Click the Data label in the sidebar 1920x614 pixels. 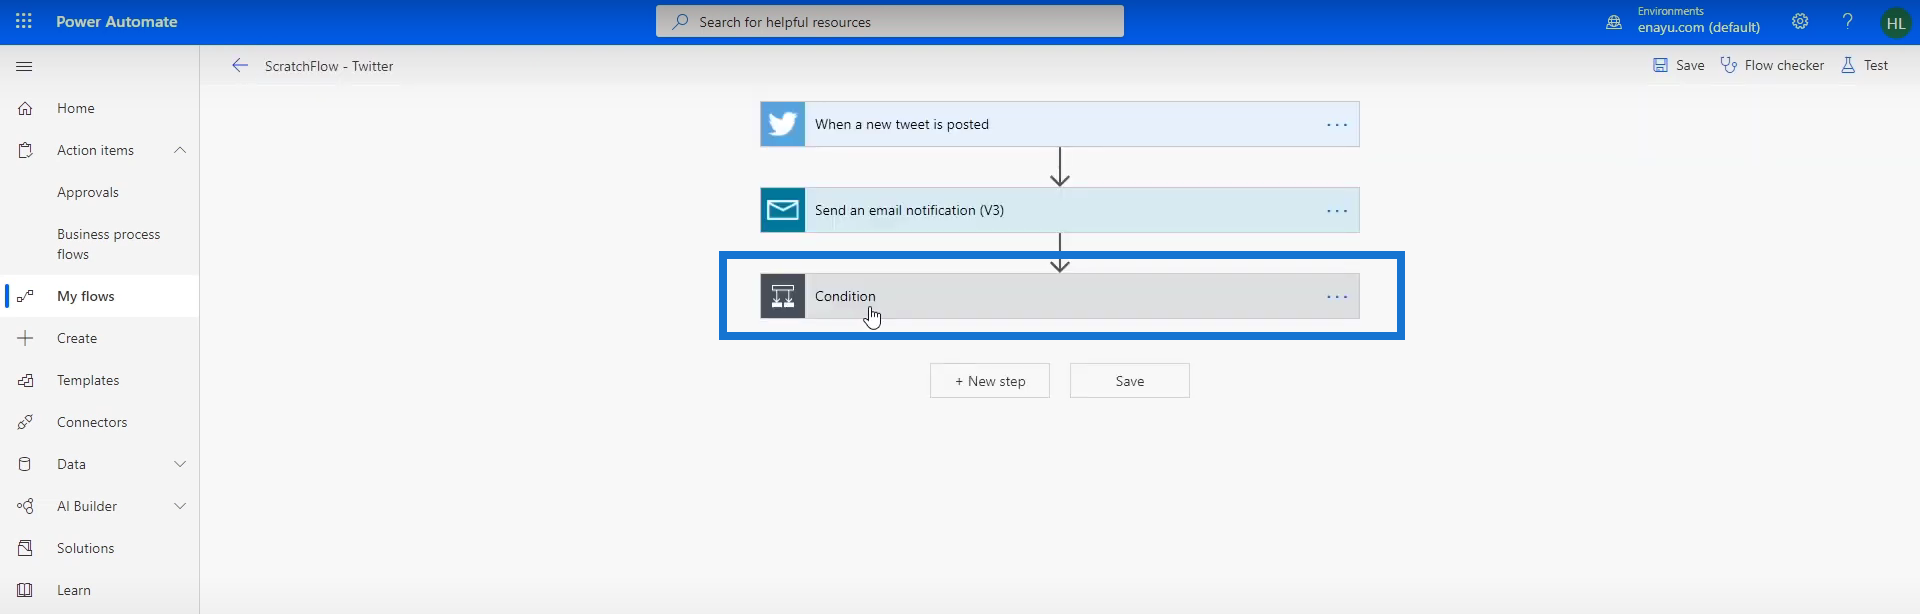tap(71, 464)
